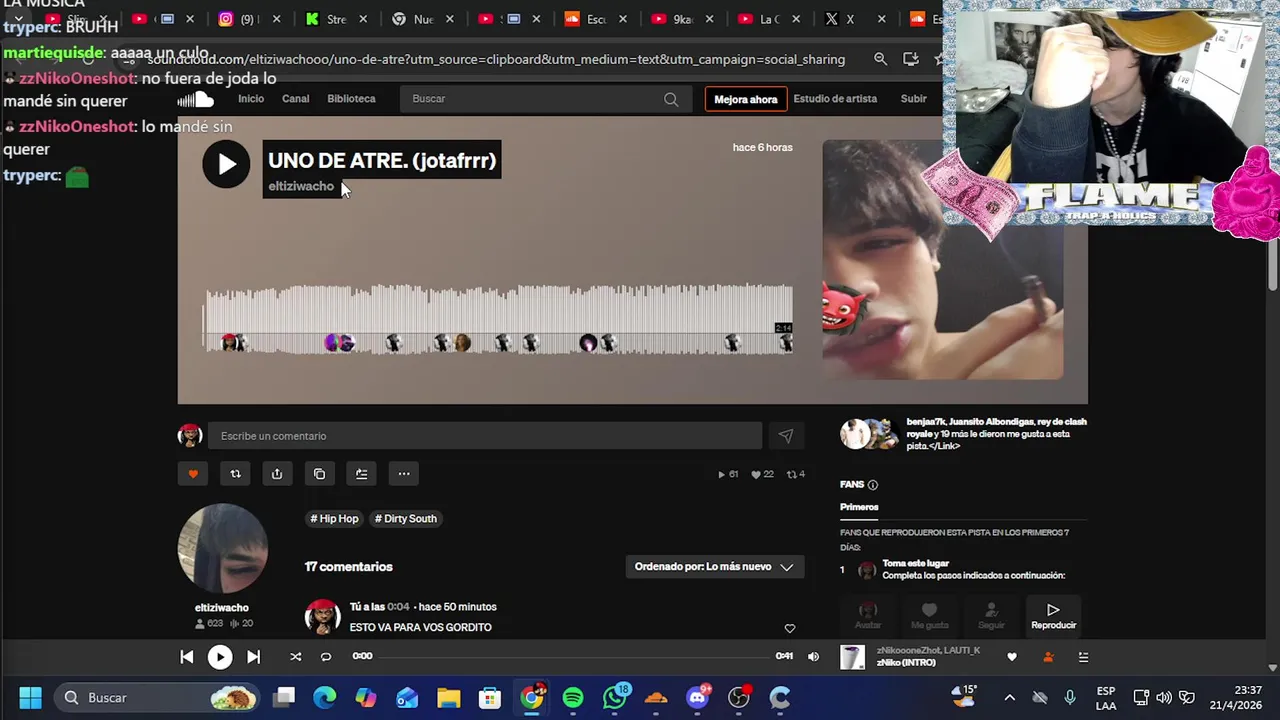
Task: Go to Inicio in the navigation
Action: click(x=251, y=99)
